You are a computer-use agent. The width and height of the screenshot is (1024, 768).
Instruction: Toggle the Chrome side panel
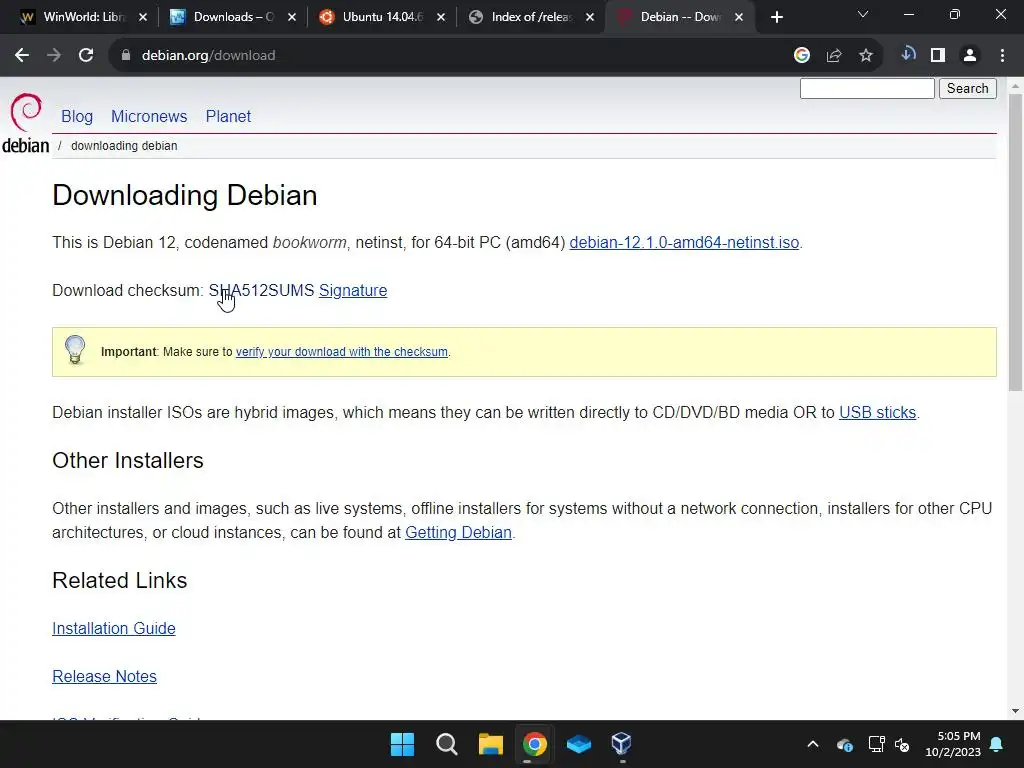coord(938,56)
